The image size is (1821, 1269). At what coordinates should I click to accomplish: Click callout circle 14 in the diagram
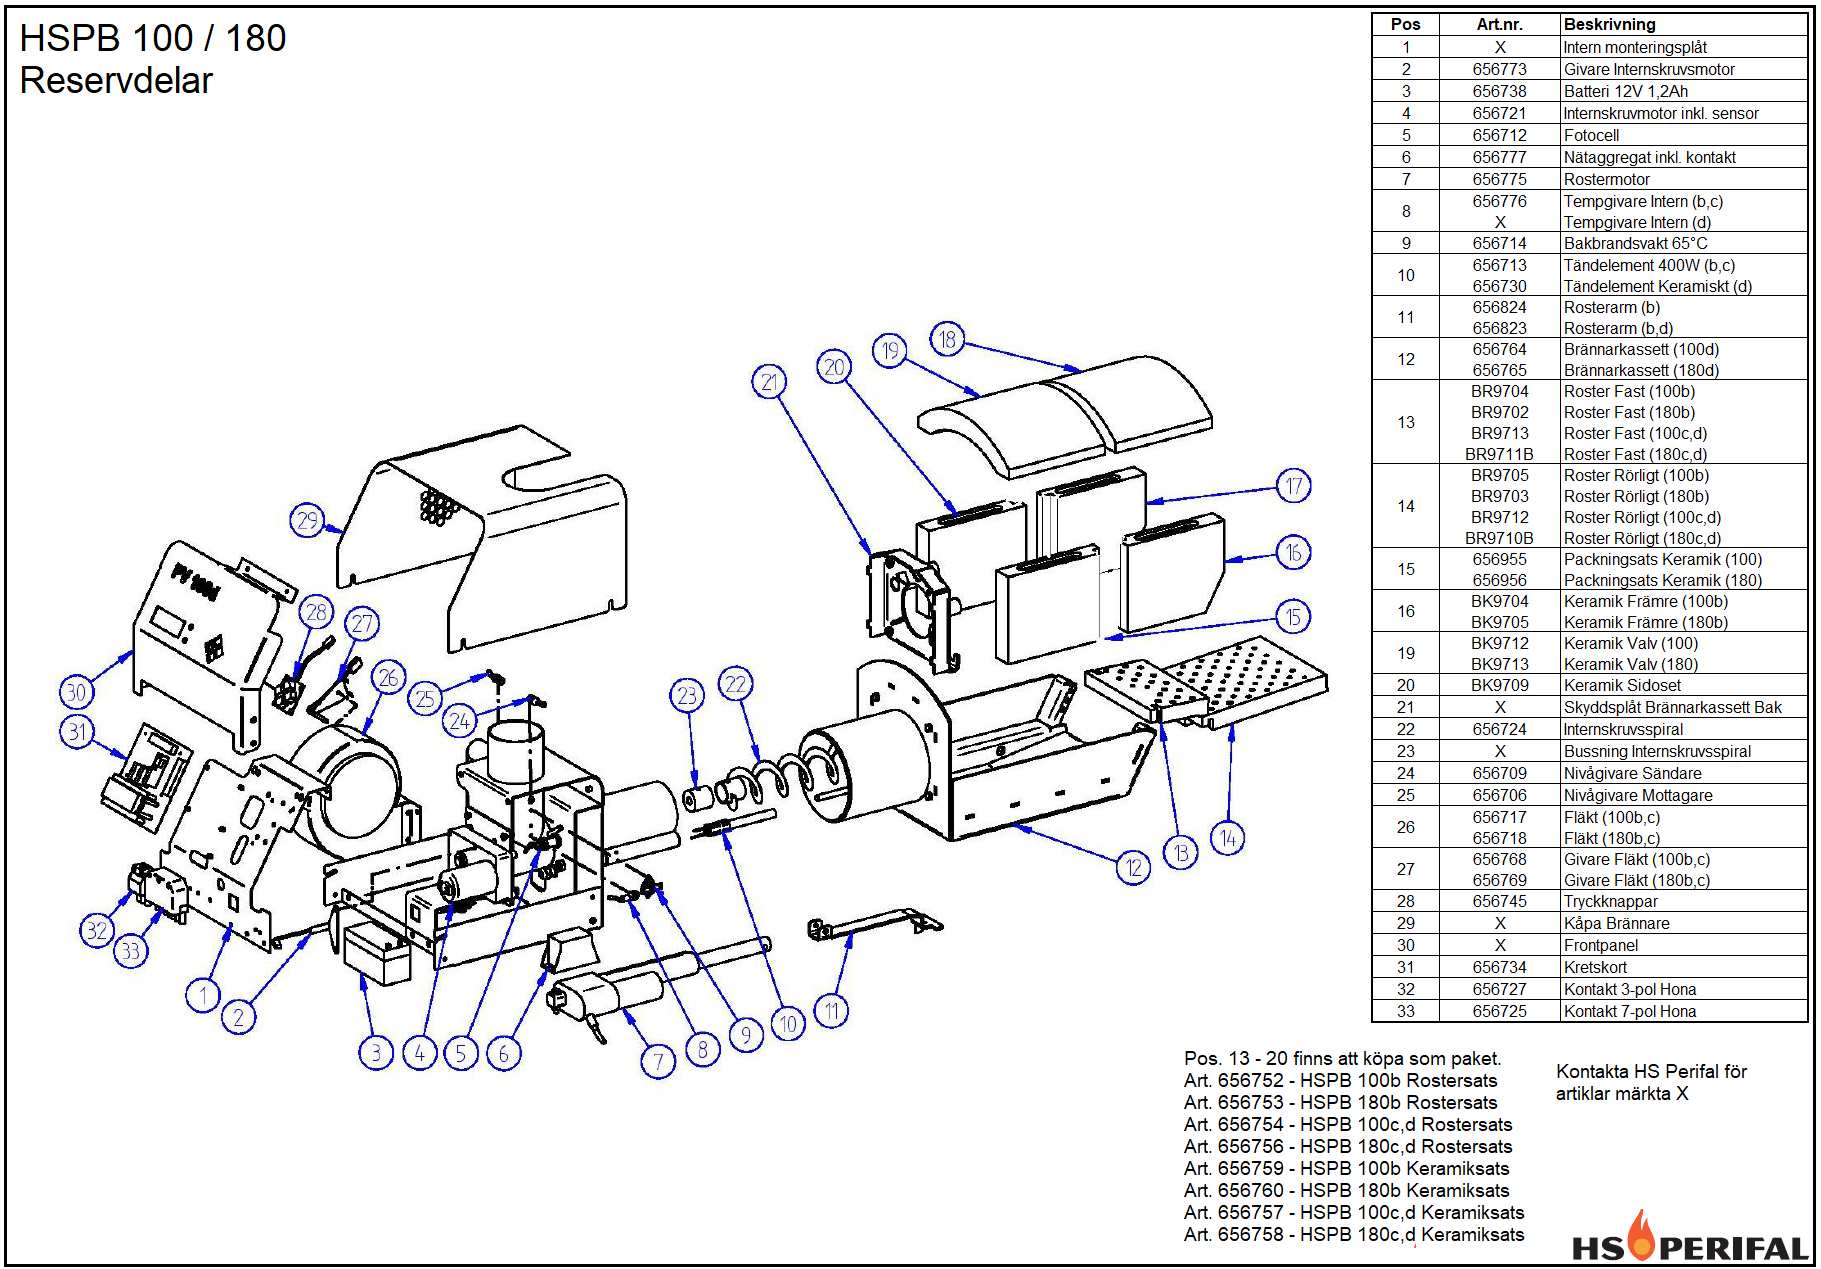1228,838
